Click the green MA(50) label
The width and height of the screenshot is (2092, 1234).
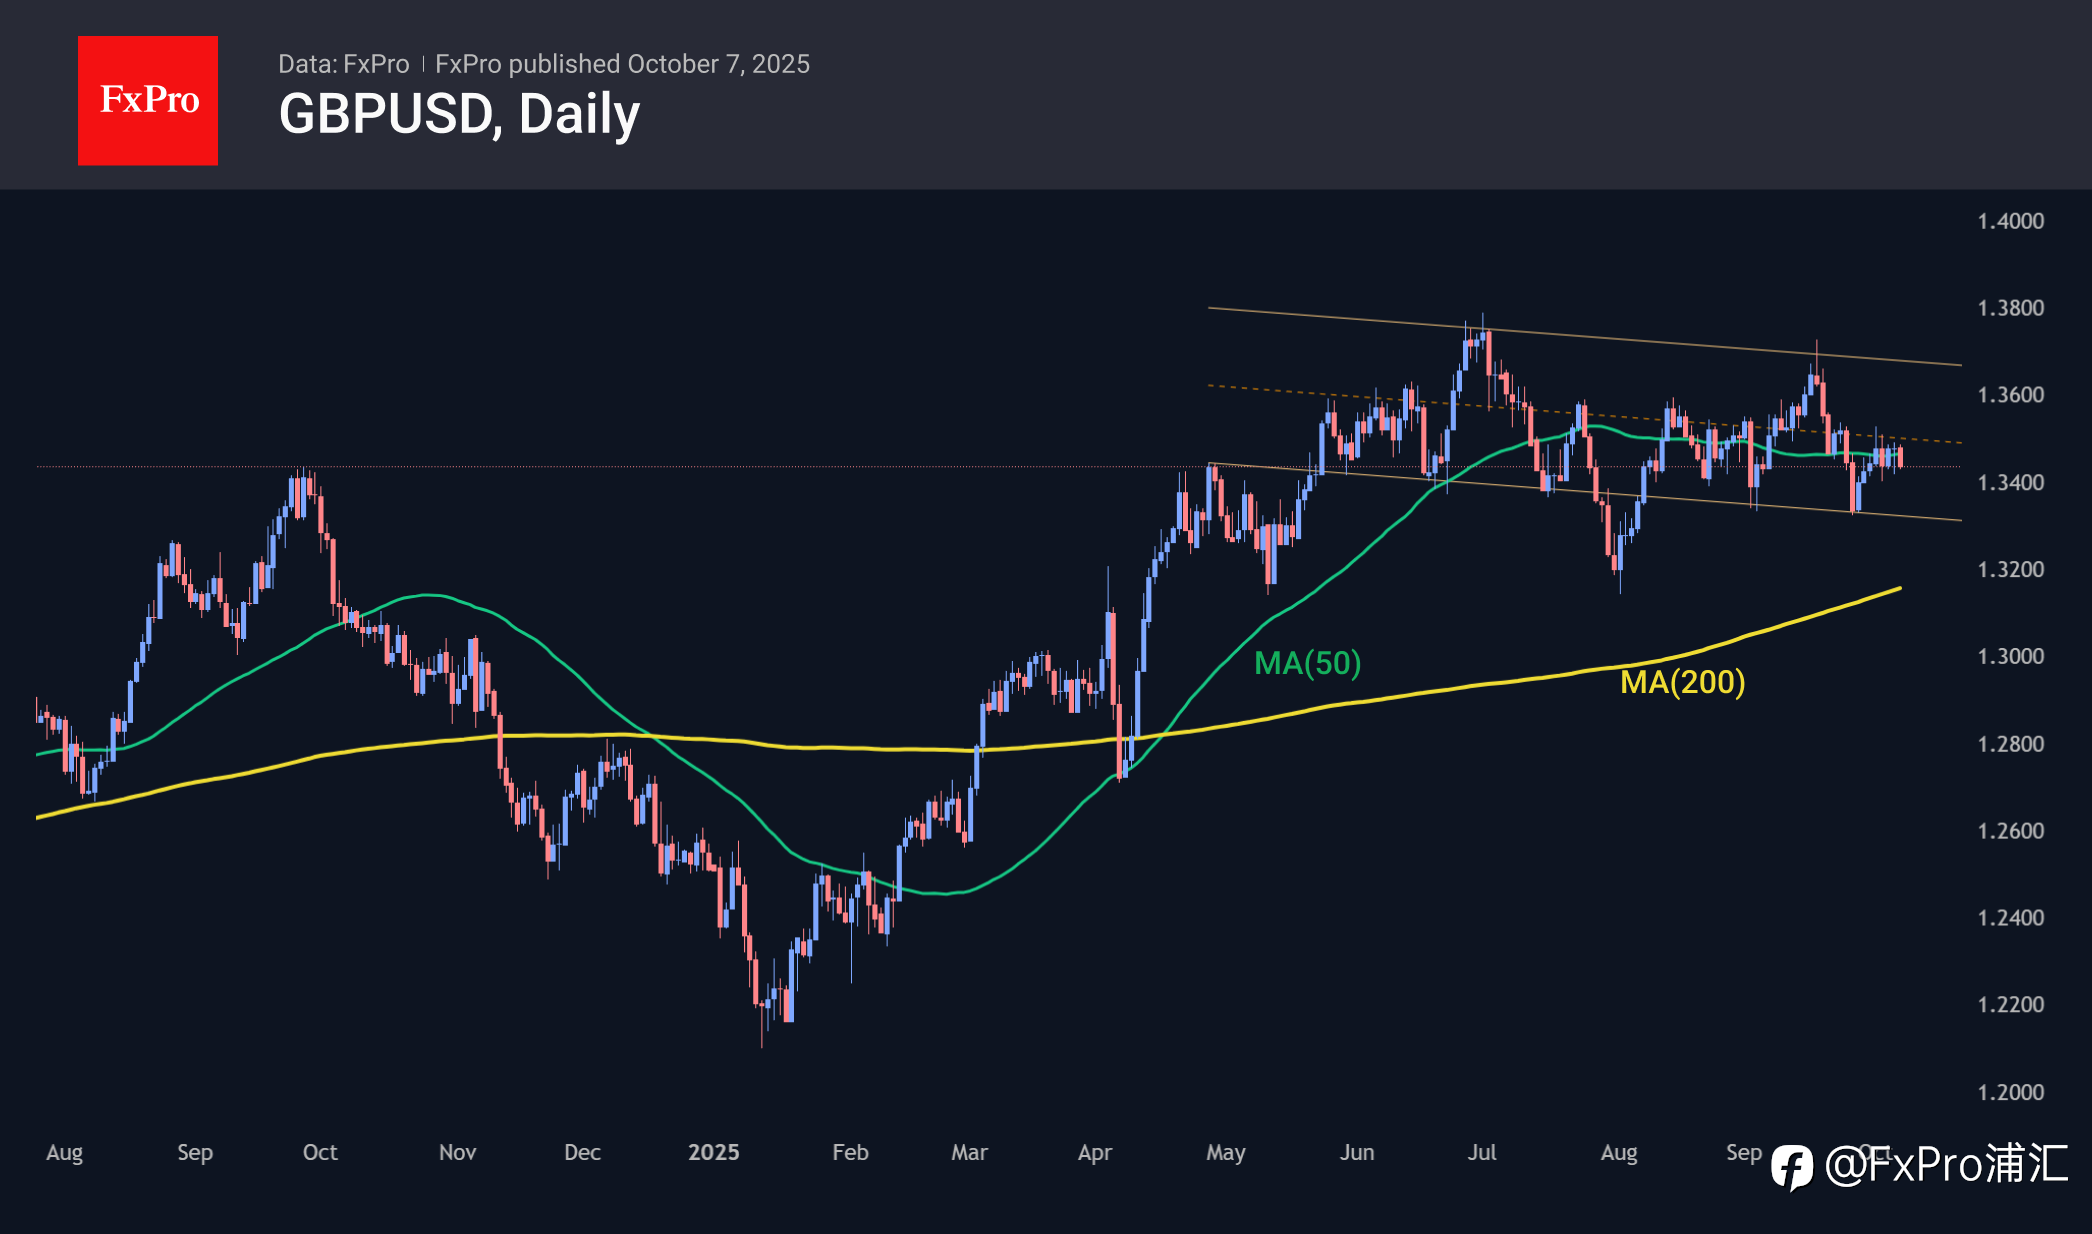coord(1307,663)
